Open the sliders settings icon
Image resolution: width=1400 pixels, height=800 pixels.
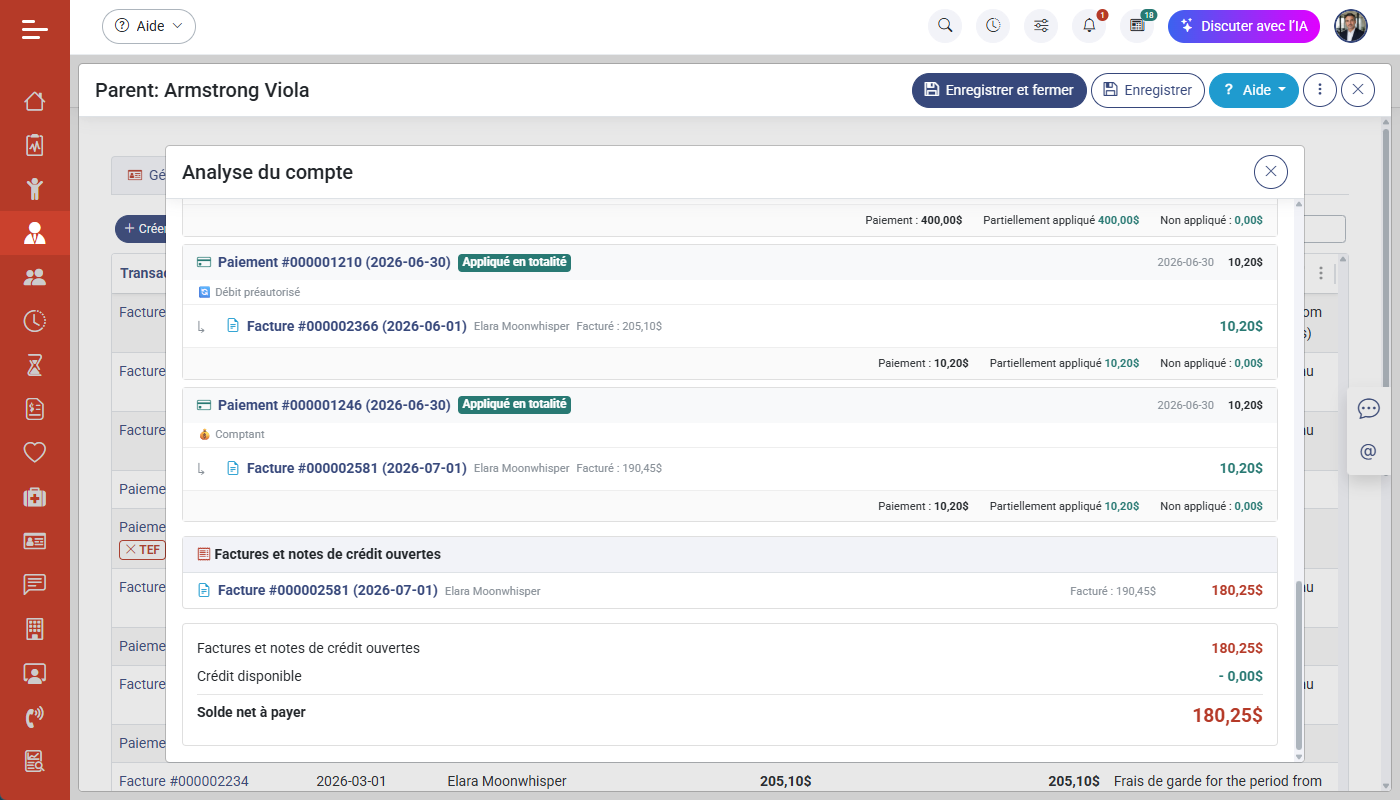coord(1041,26)
